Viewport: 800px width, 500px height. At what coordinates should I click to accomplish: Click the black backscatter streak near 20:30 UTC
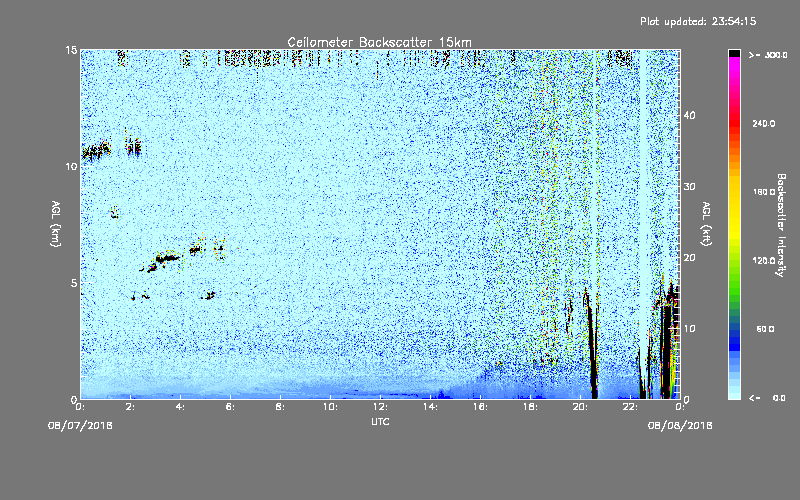coord(592,347)
